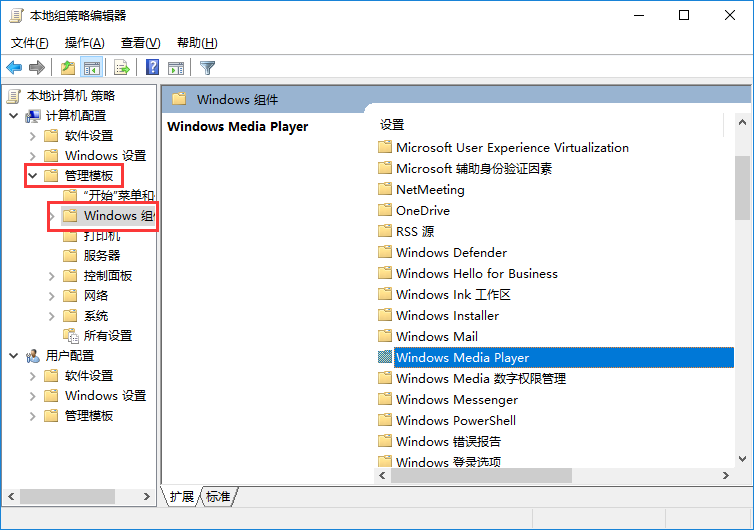
Task: Toggle the show/hide console tree icon
Action: coord(92,68)
